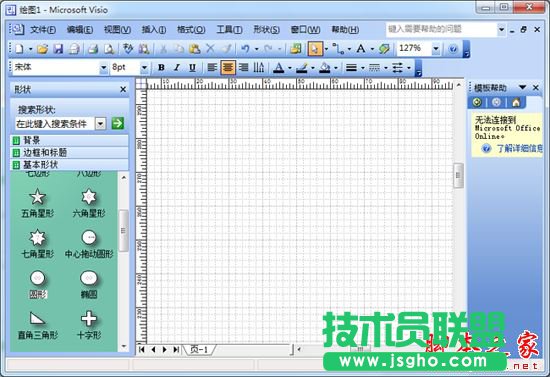The image size is (550, 377).
Task: Close the 形状 shapes panel
Action: [123, 89]
